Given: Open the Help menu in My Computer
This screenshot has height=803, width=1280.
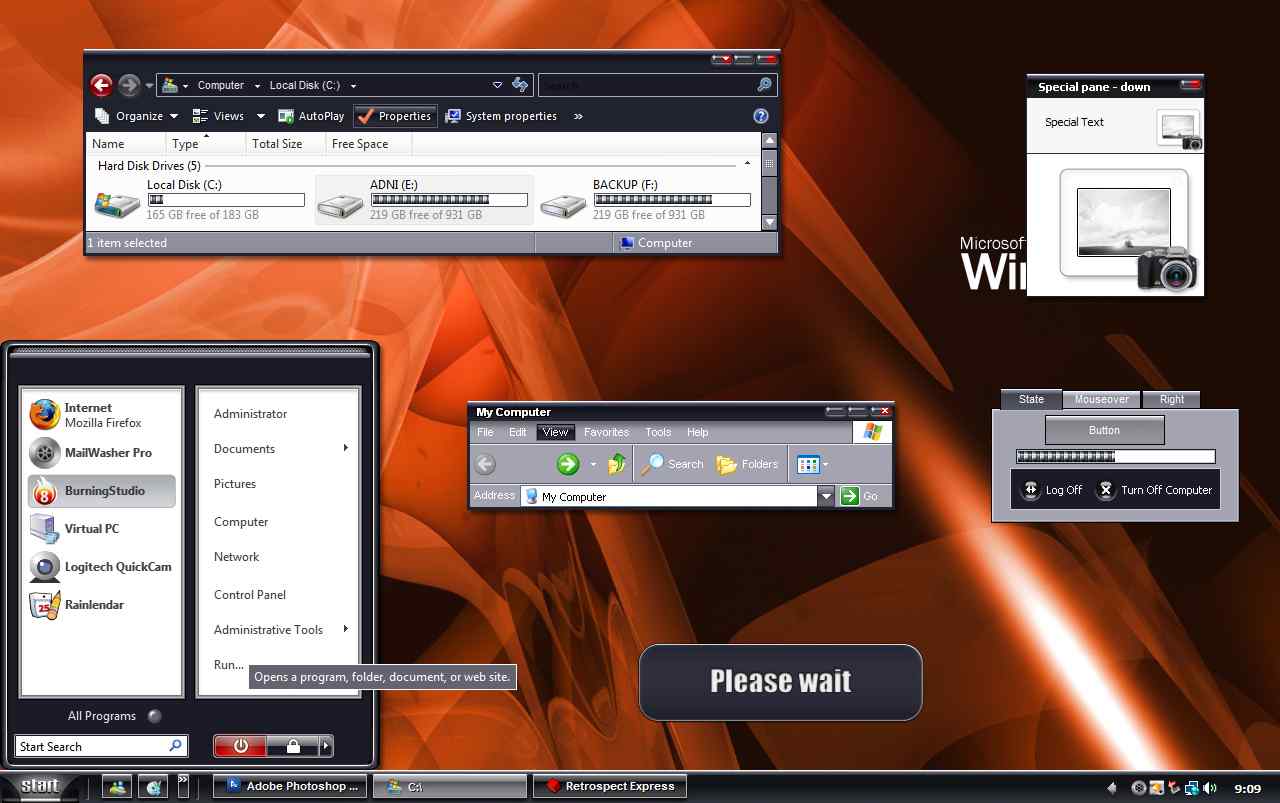Looking at the screenshot, I should point(697,432).
